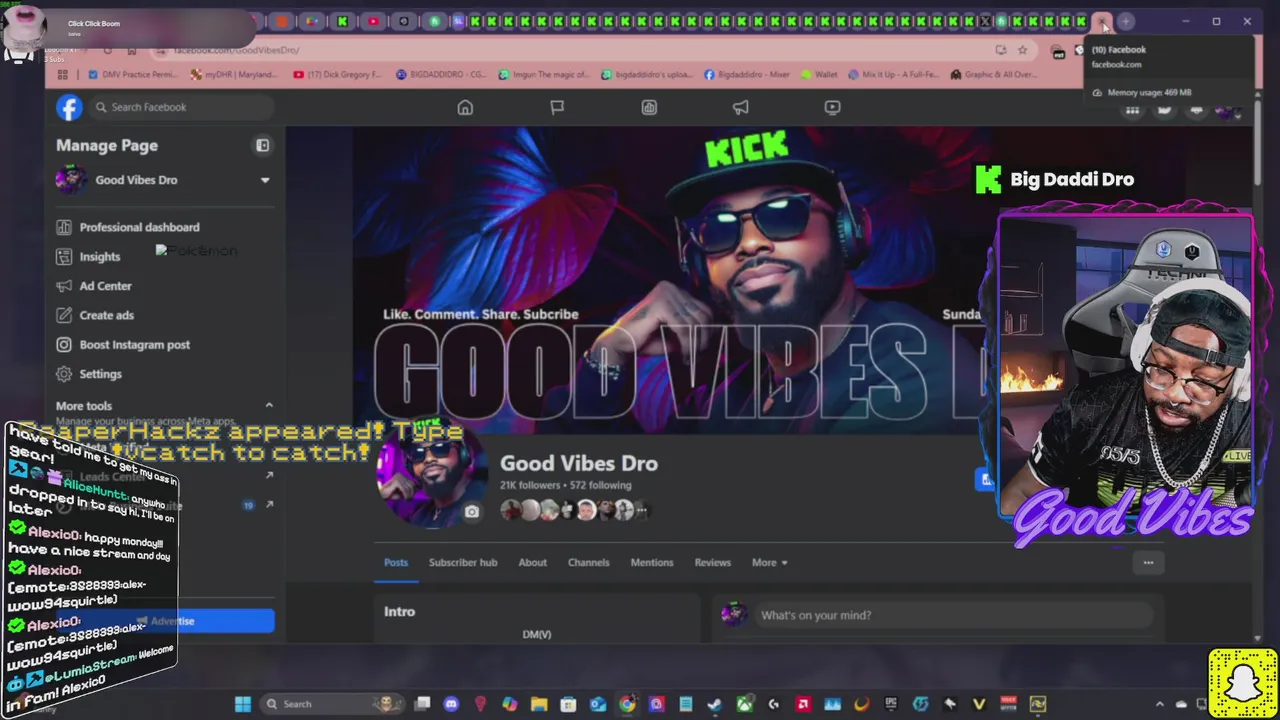This screenshot has width=1280, height=720.
Task: Switch to the X browser tab
Action: pos(984,21)
